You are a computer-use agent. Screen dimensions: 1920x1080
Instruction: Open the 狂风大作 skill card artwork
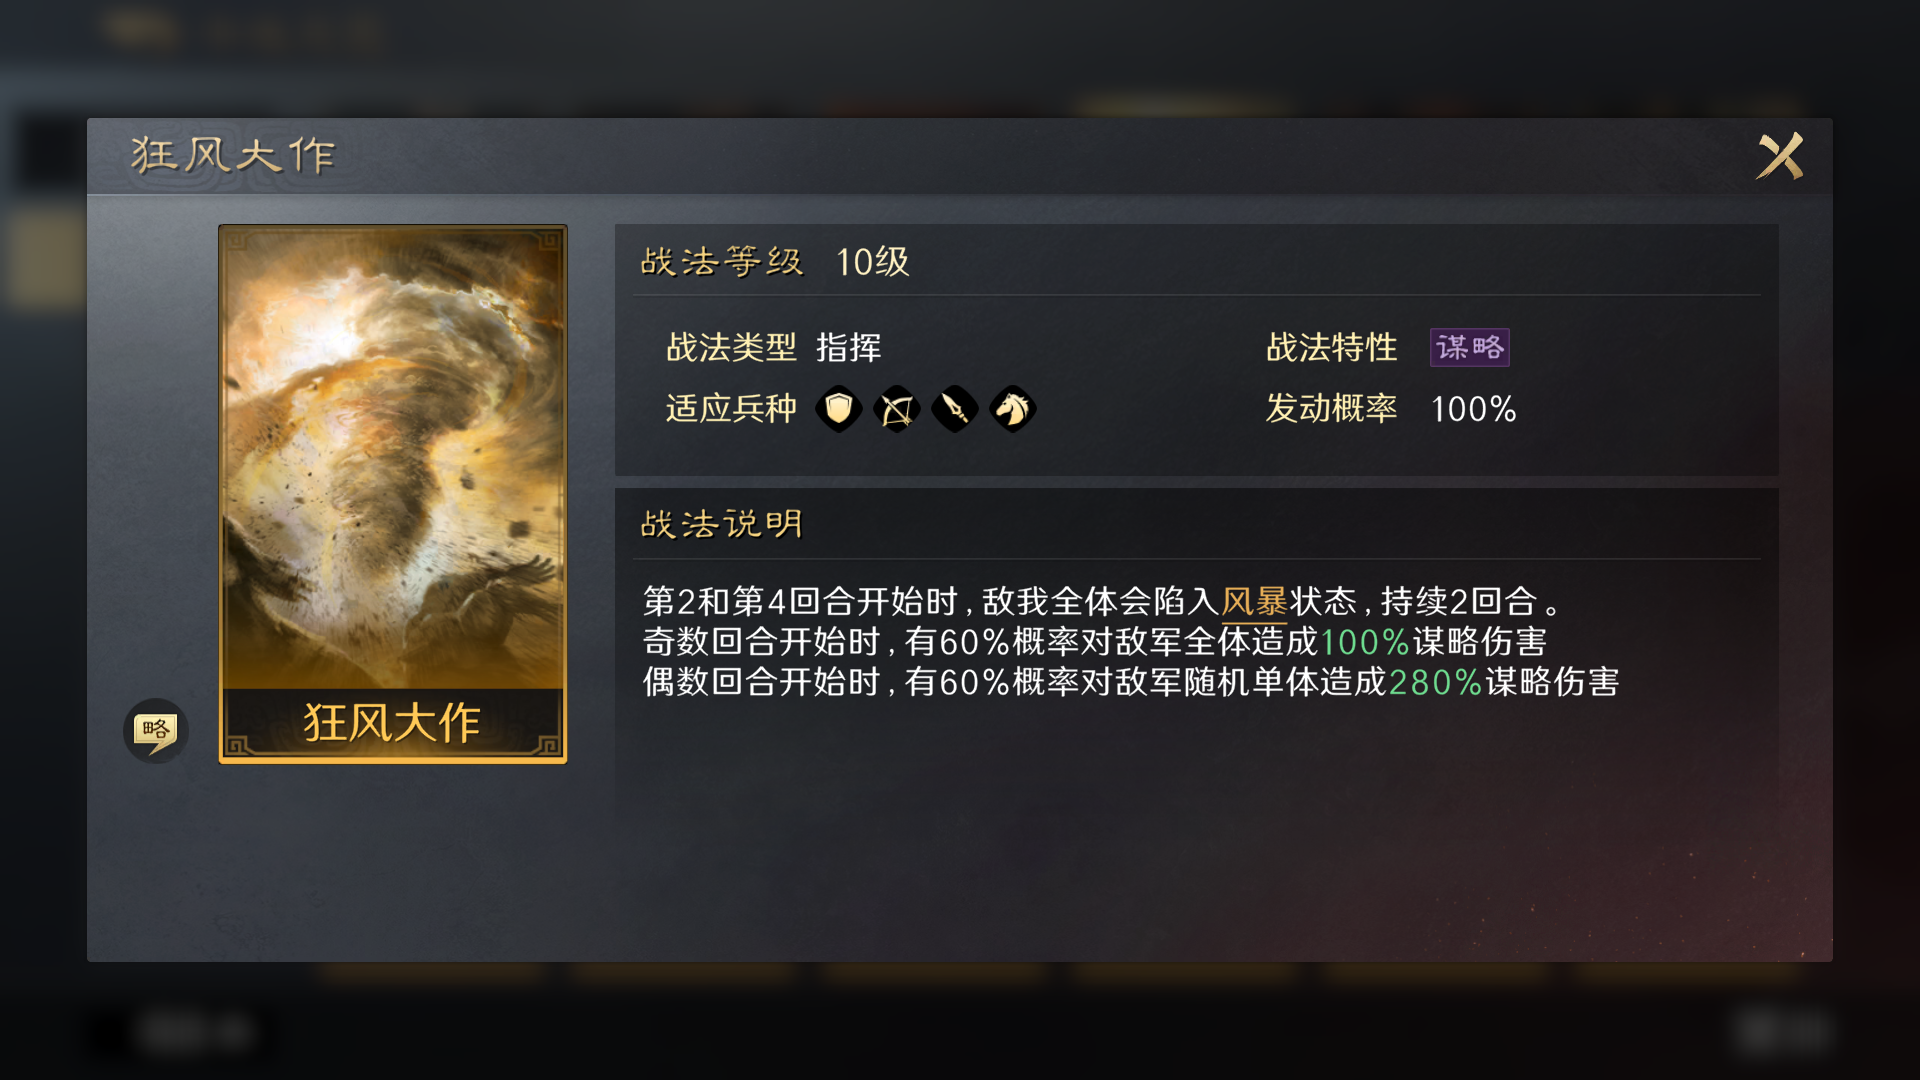point(393,460)
